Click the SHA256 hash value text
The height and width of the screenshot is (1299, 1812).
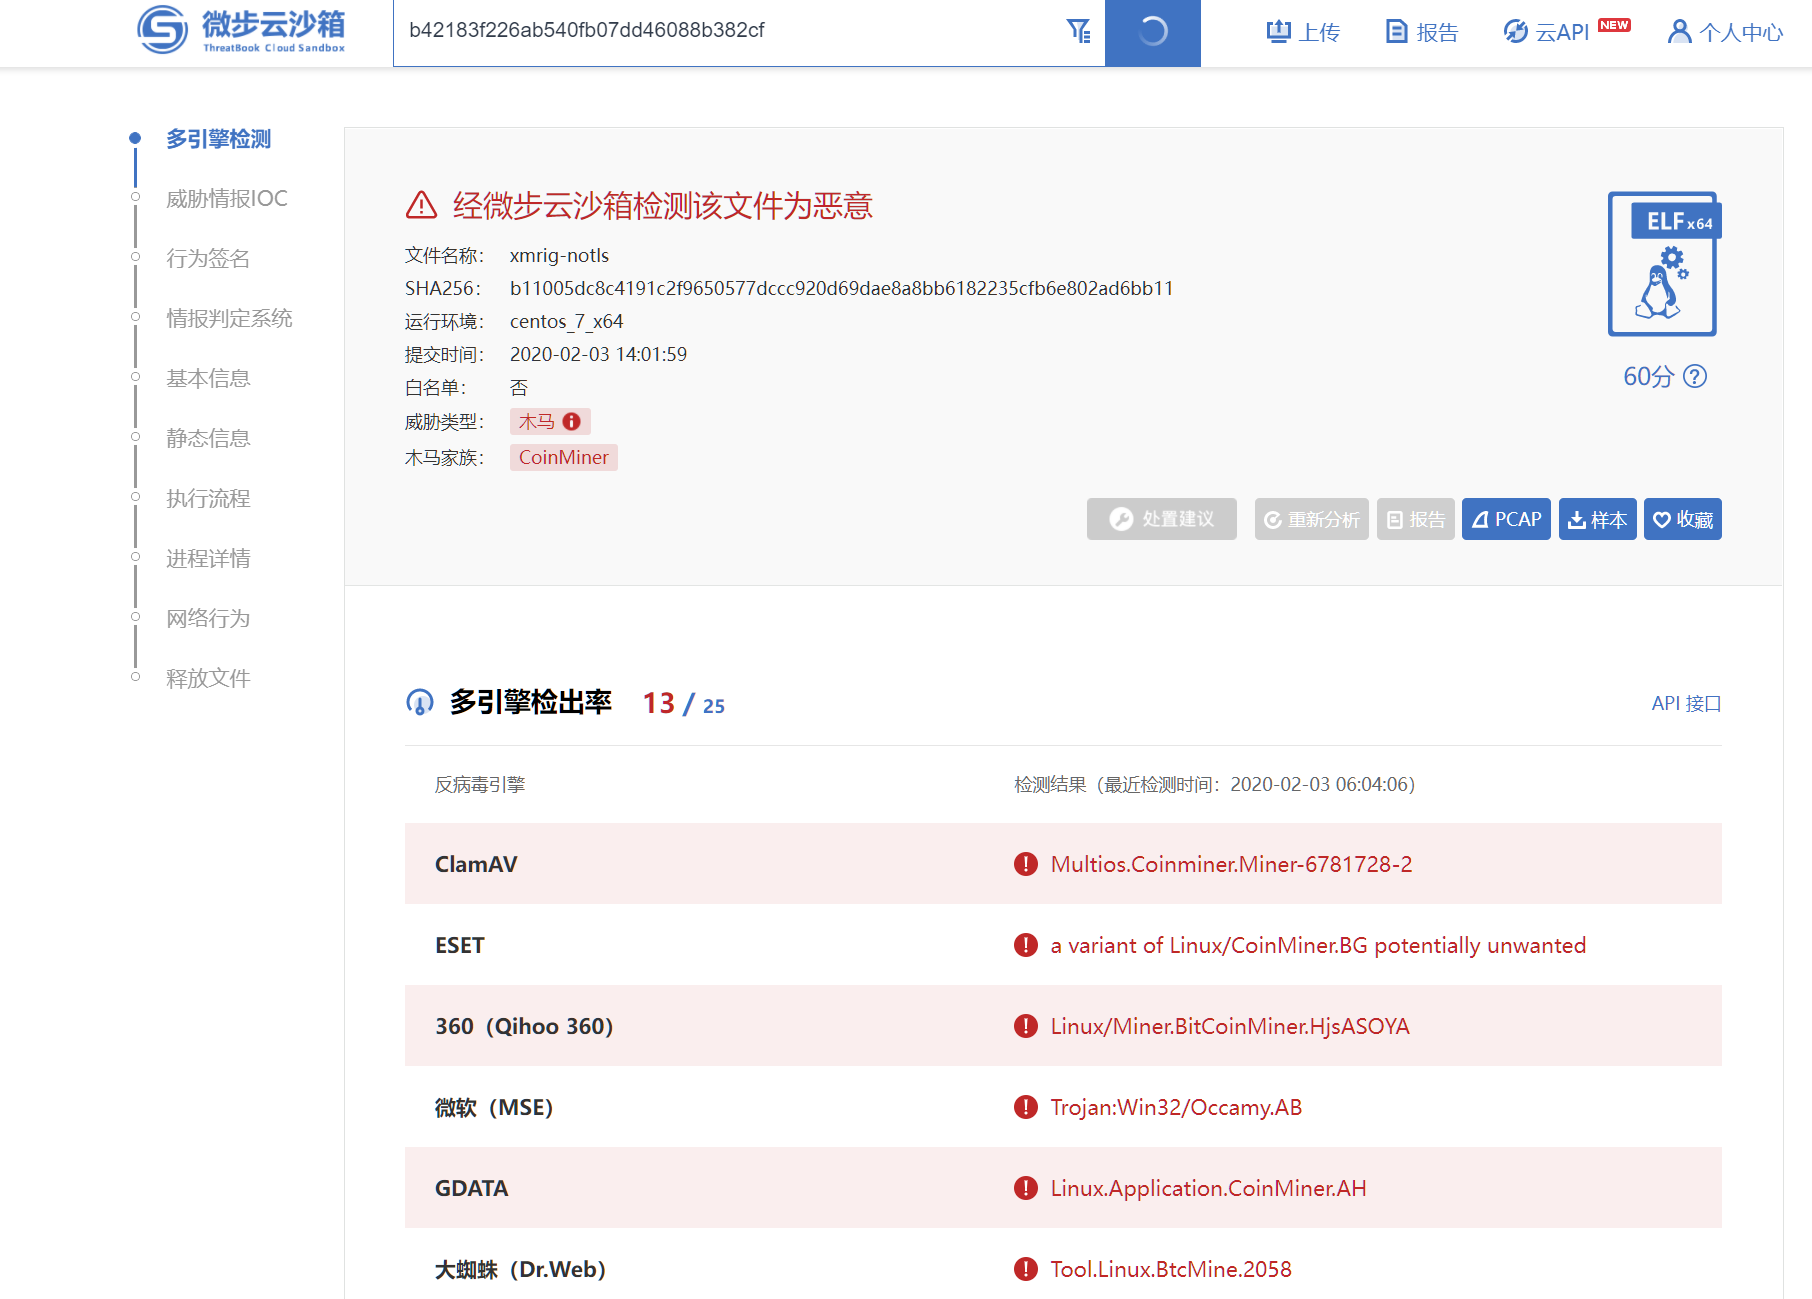[841, 288]
